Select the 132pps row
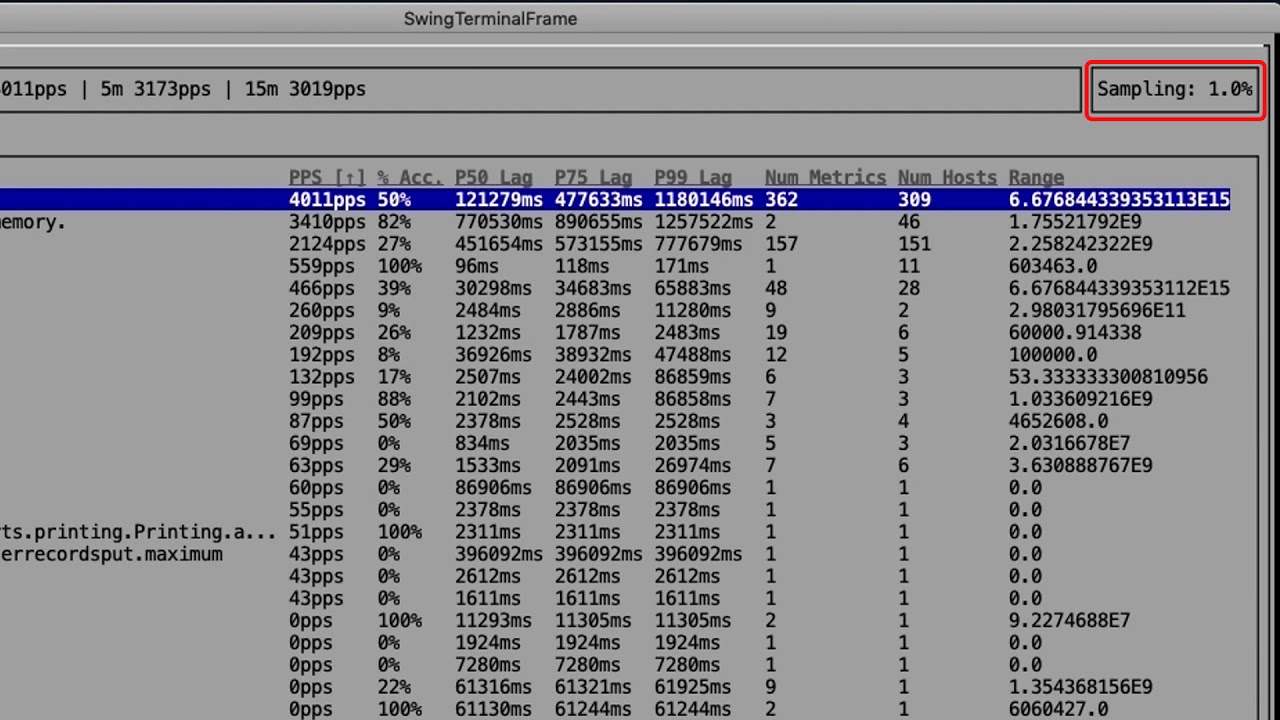 pyautogui.click(x=615, y=377)
